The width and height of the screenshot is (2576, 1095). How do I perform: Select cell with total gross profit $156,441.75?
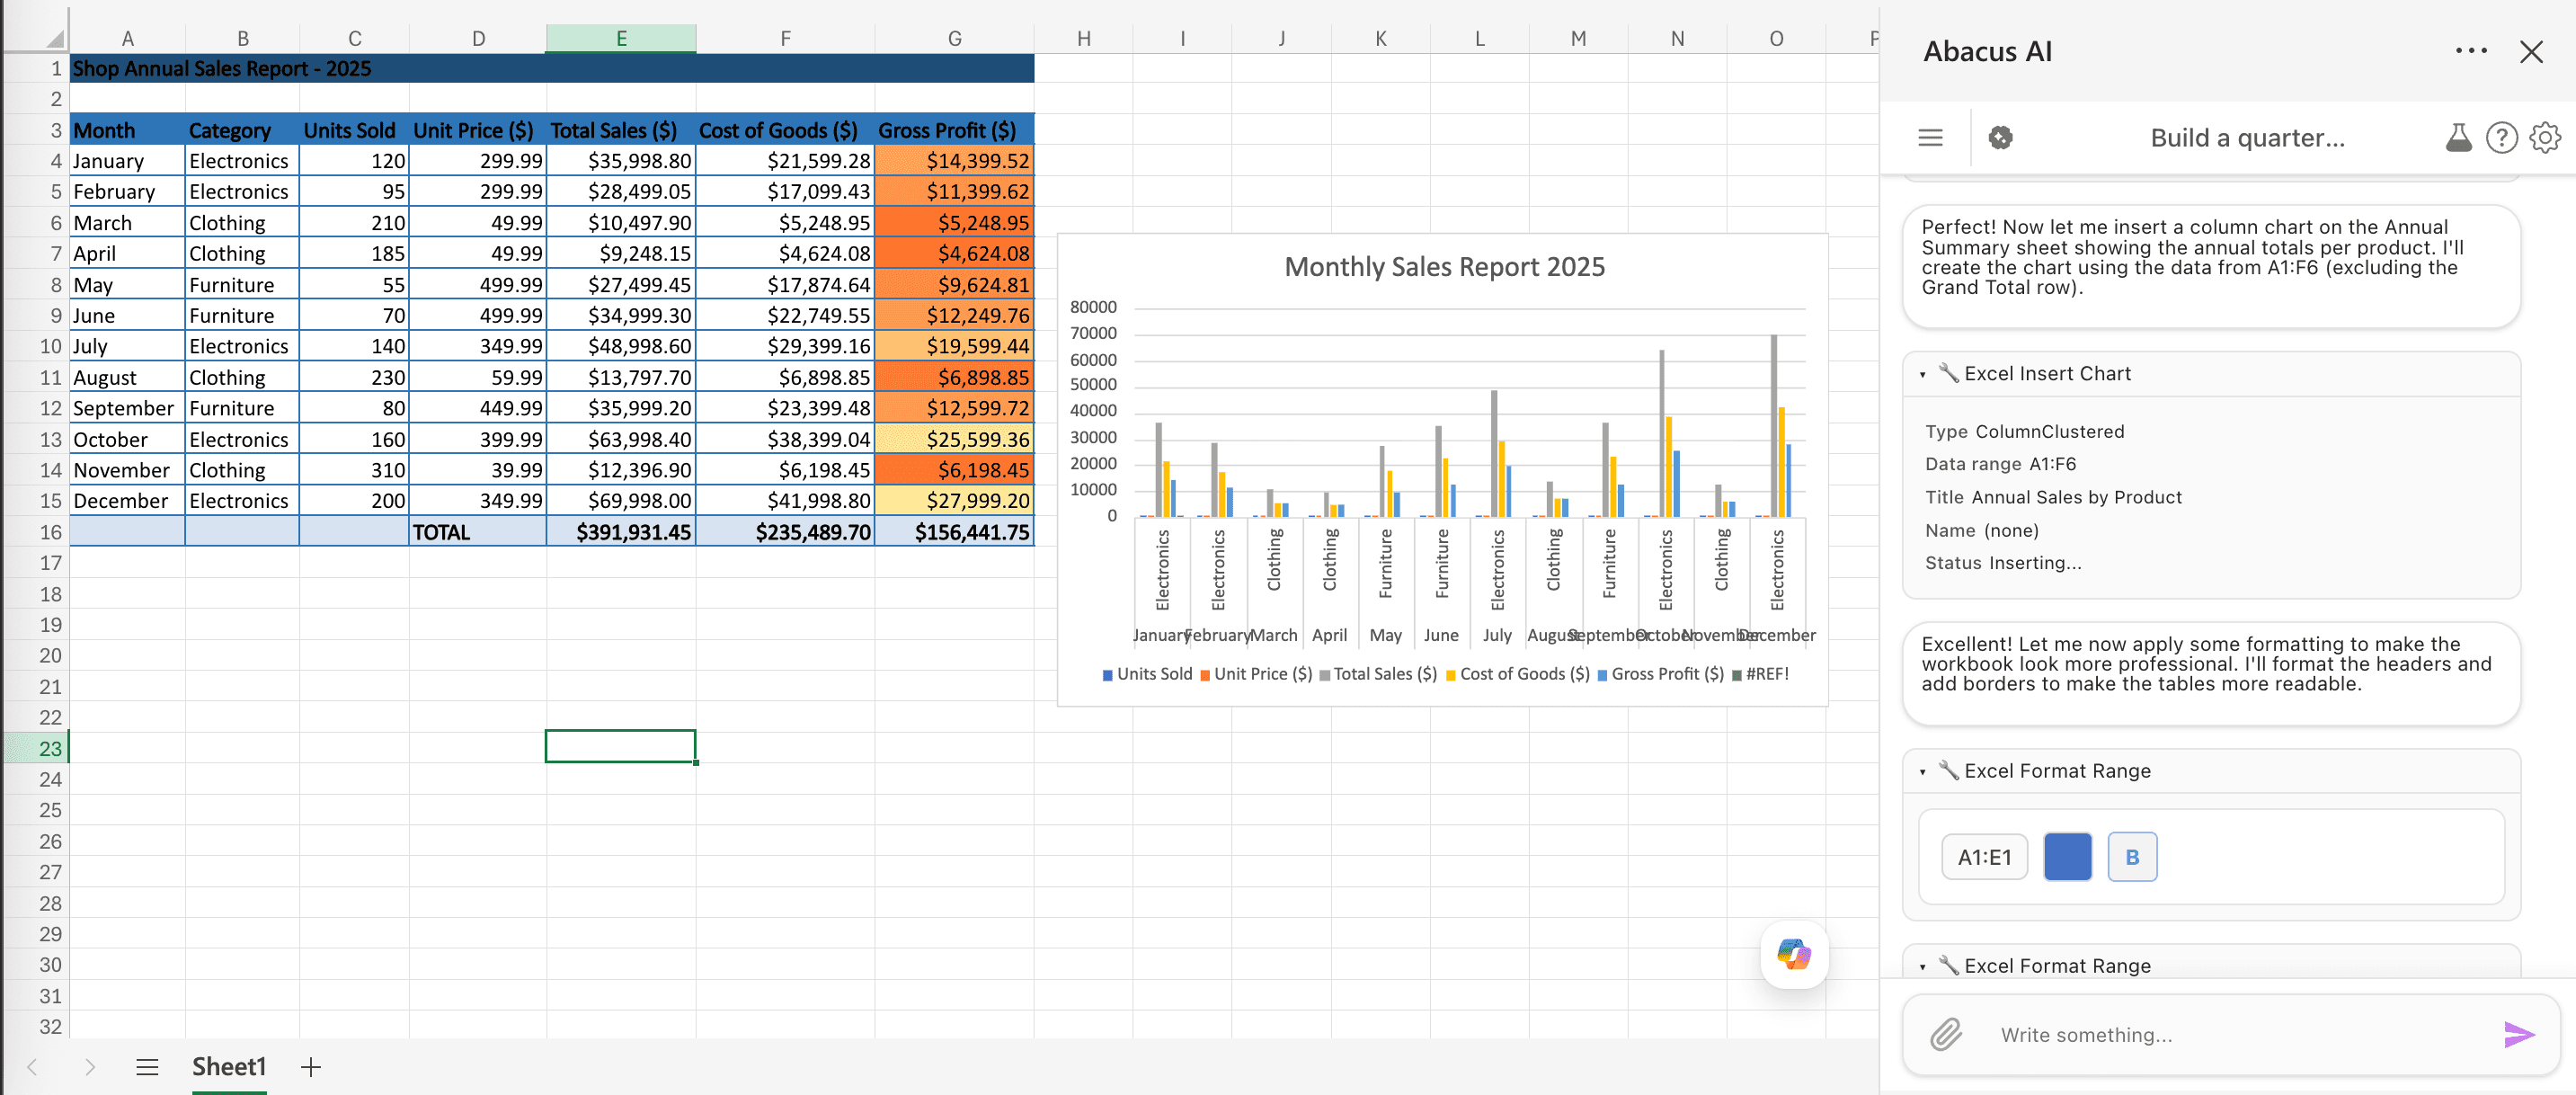click(954, 532)
